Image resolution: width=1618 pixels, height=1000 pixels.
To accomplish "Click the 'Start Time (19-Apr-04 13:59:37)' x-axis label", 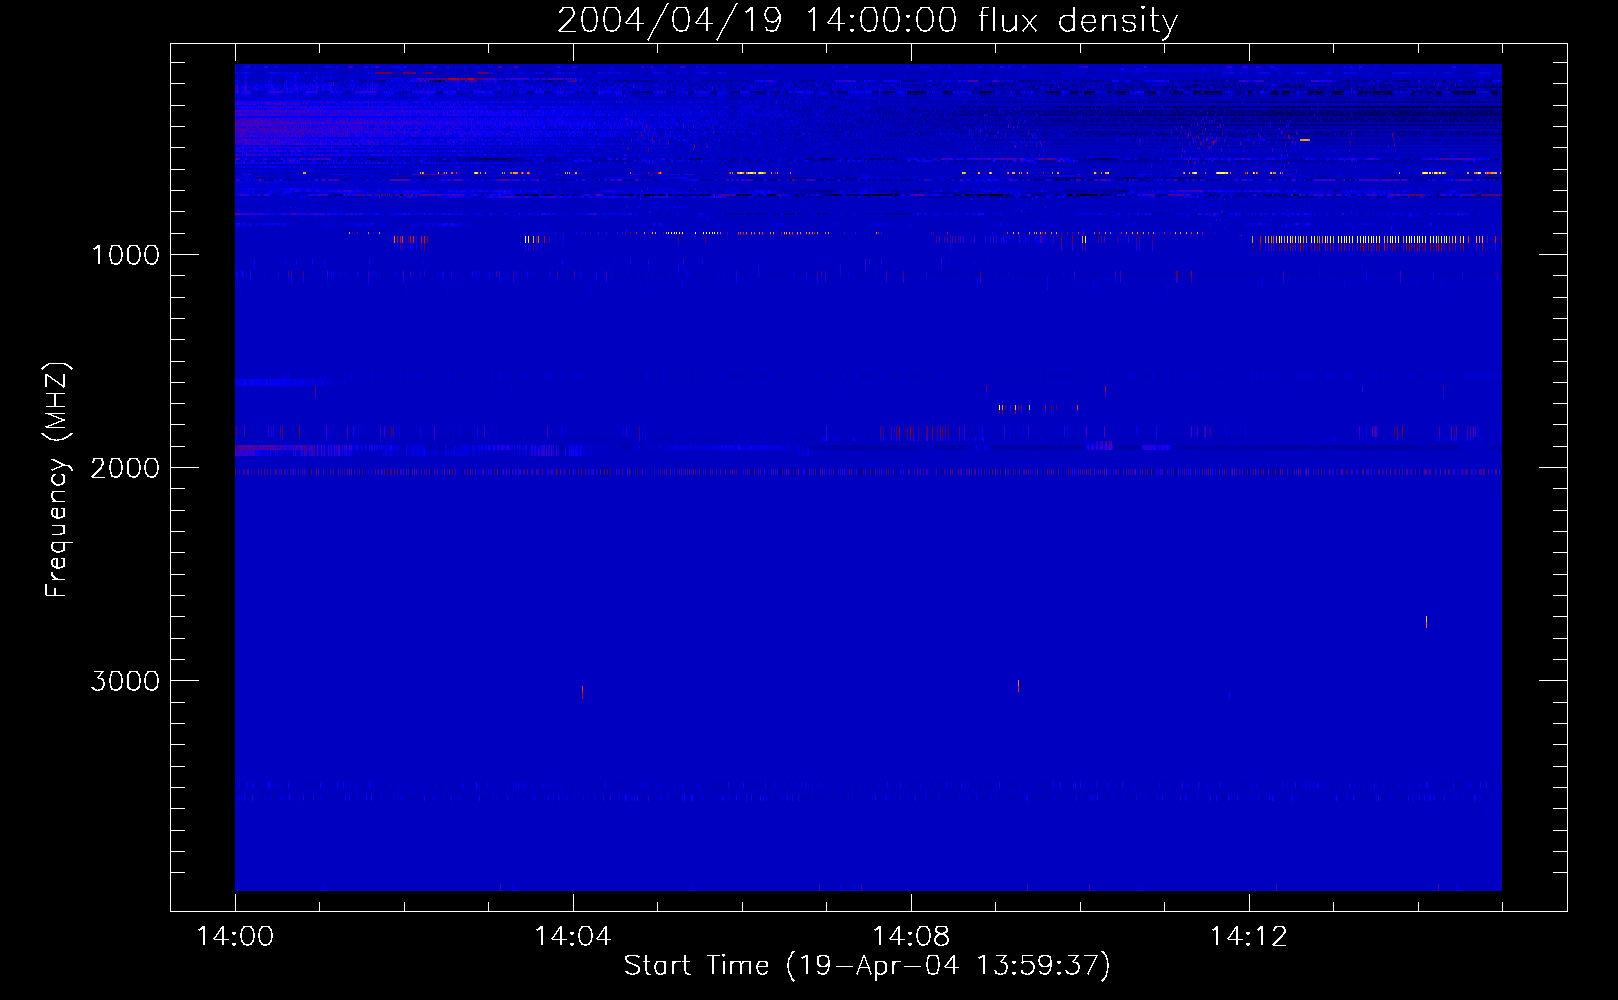I will pos(867,966).
